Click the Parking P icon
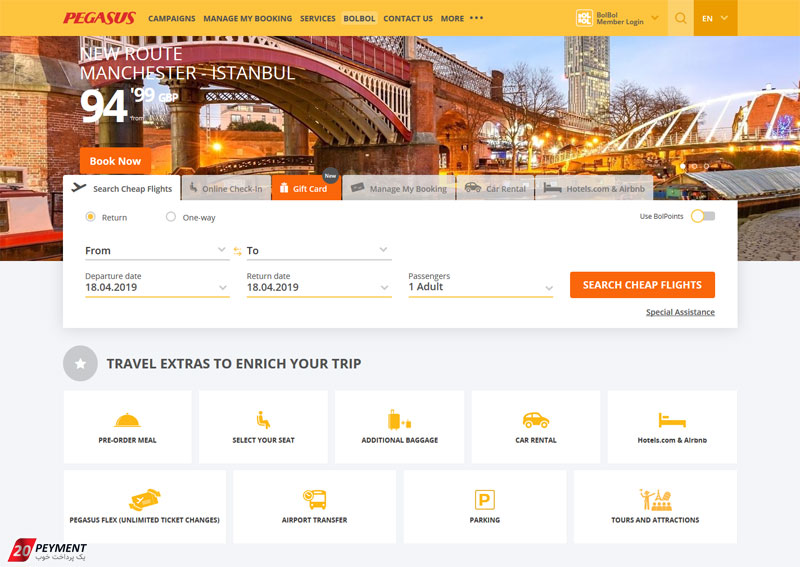 tap(485, 499)
